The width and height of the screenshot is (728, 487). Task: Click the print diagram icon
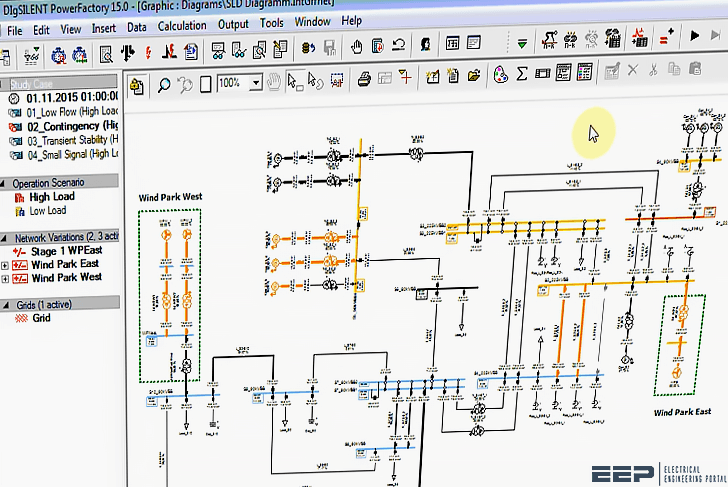pos(365,79)
